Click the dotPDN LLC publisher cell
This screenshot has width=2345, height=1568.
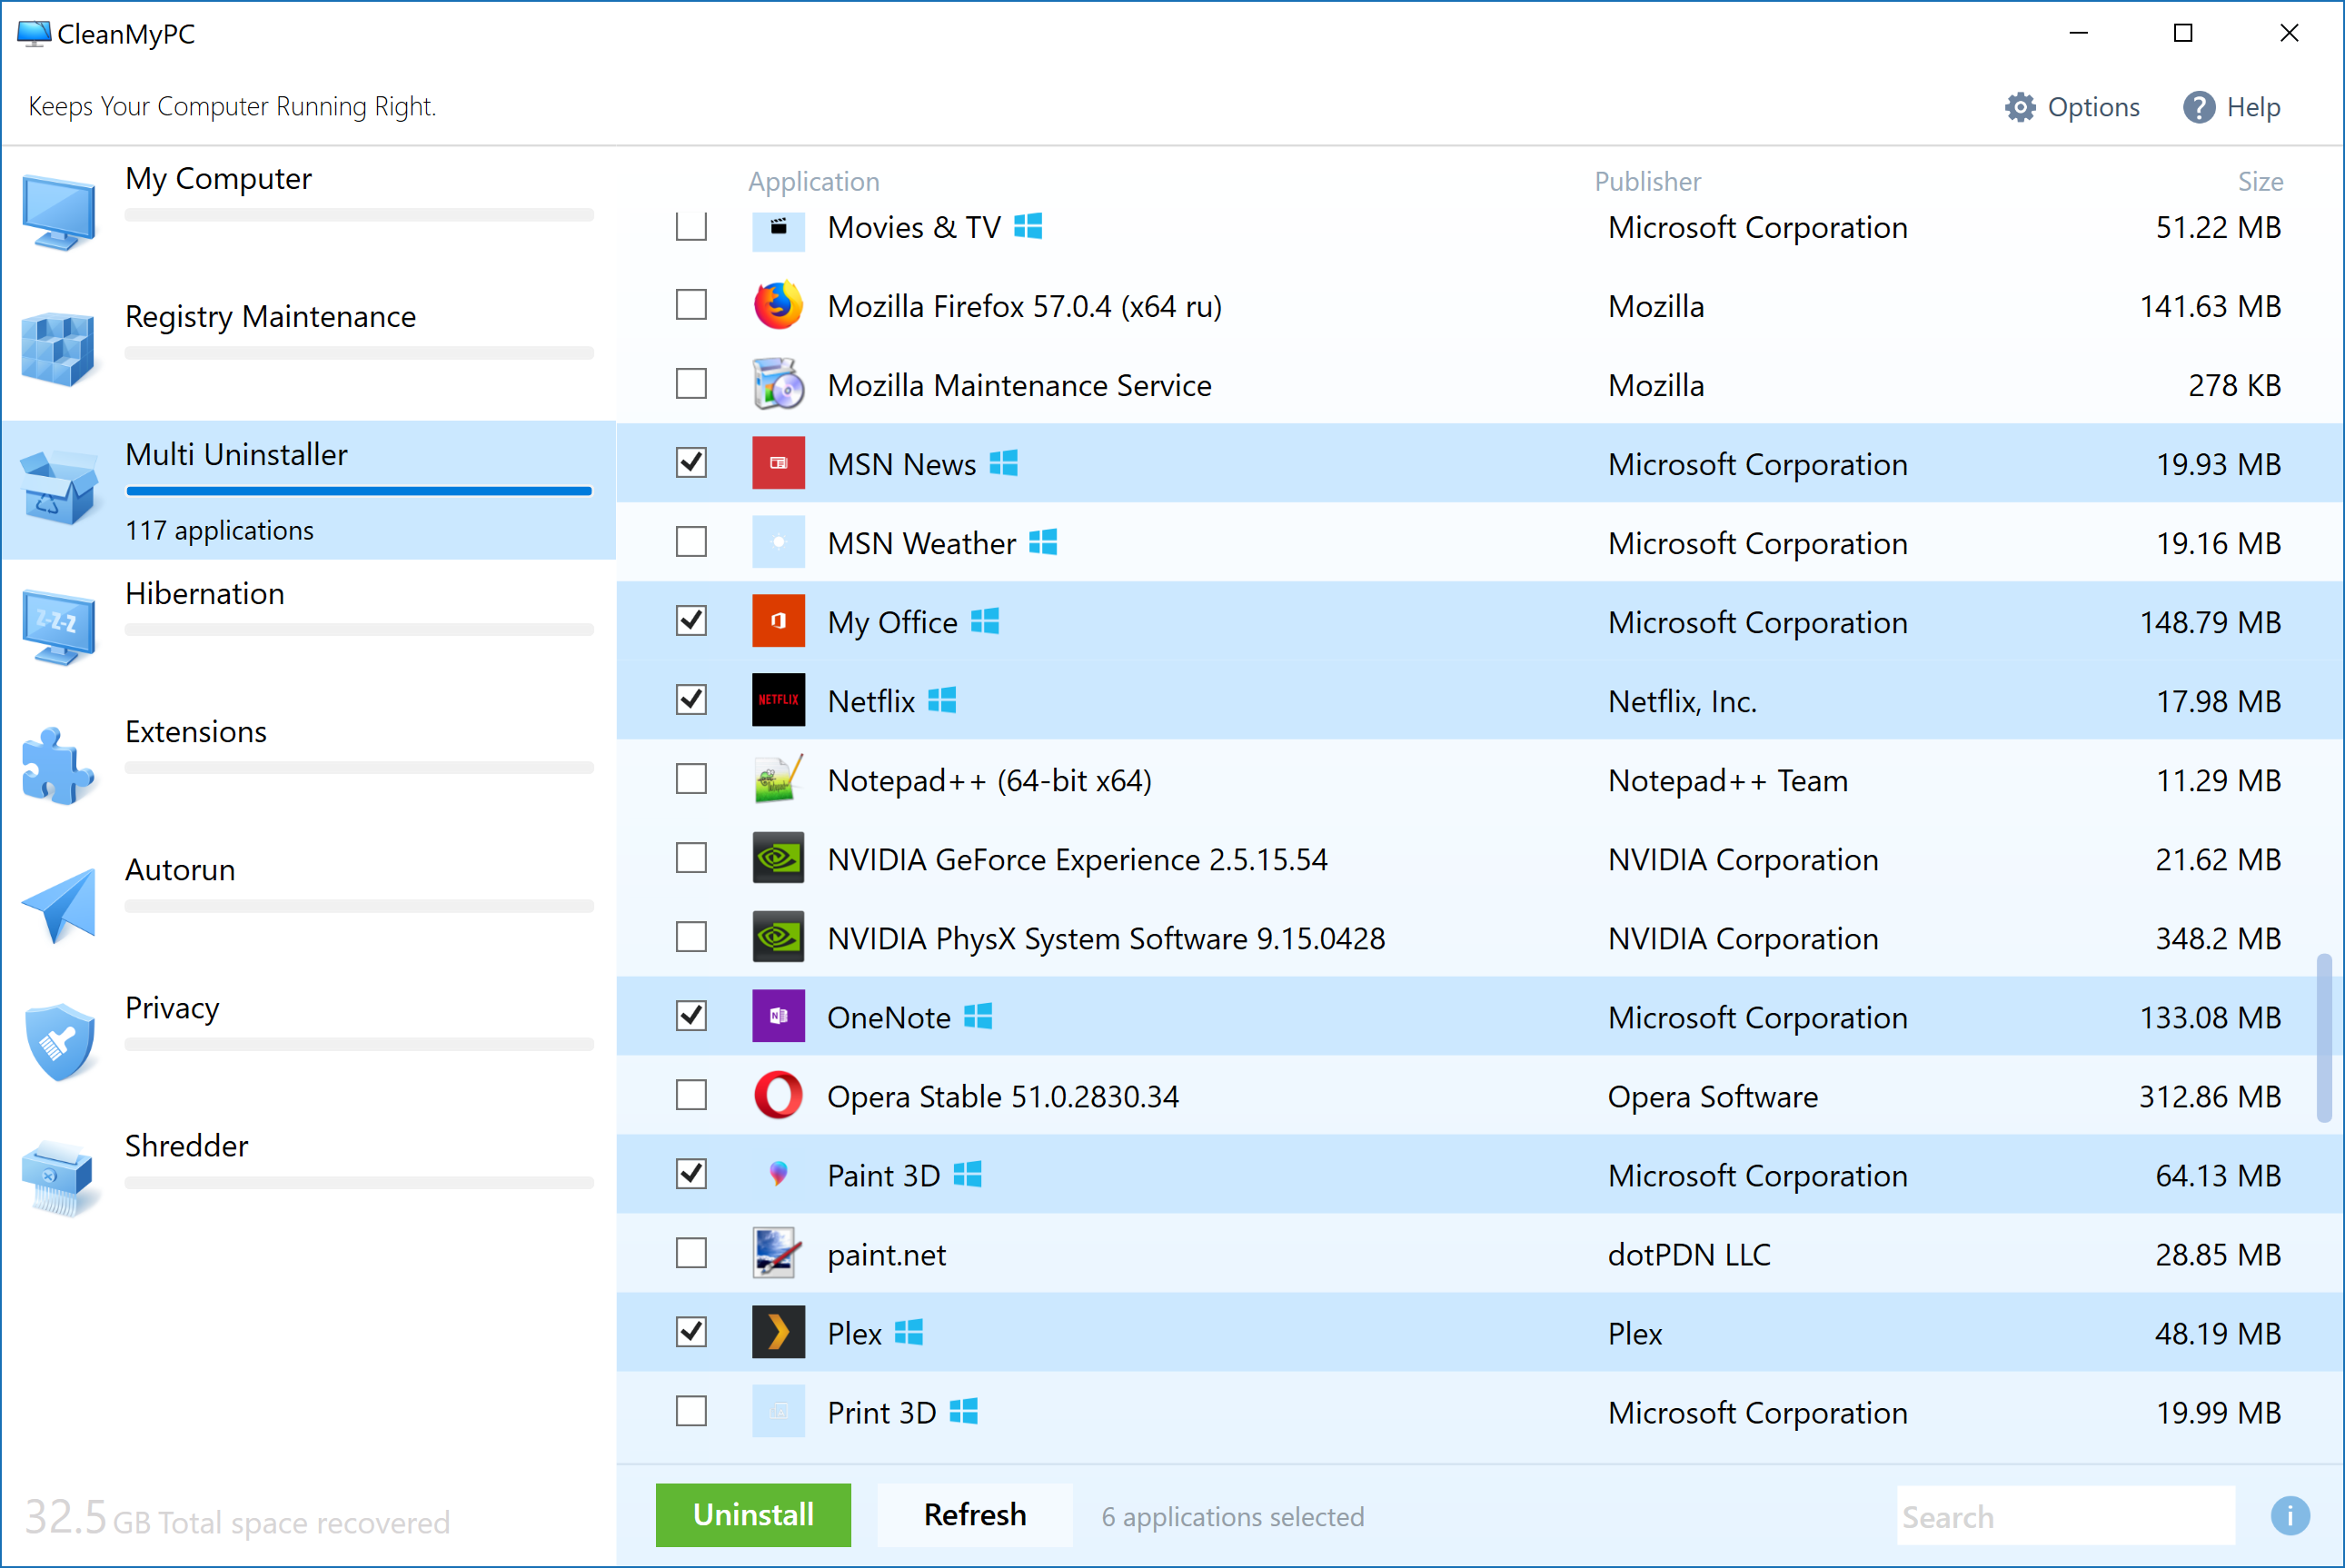point(1689,1254)
